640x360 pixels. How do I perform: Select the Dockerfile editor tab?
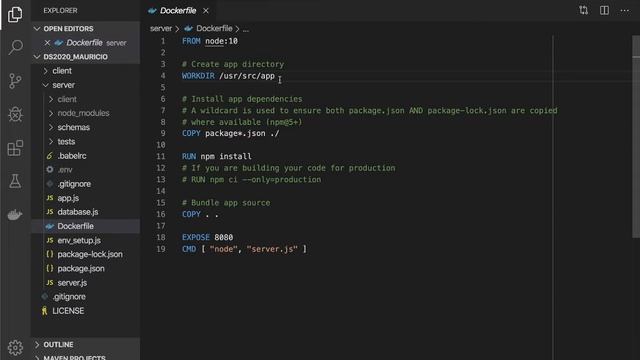[178, 11]
